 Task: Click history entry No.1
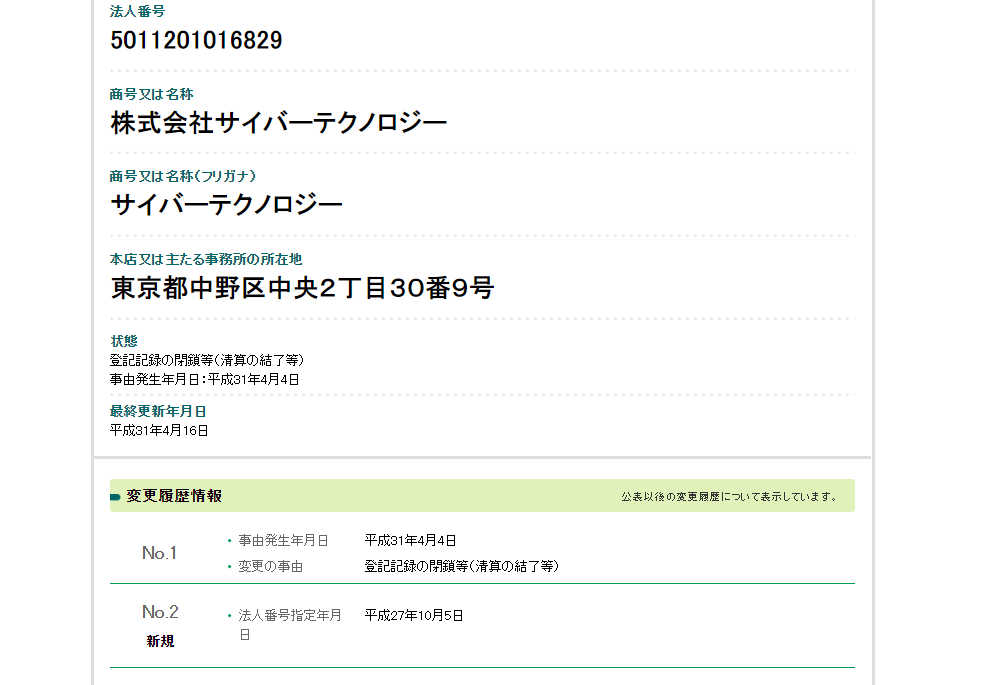pos(159,553)
